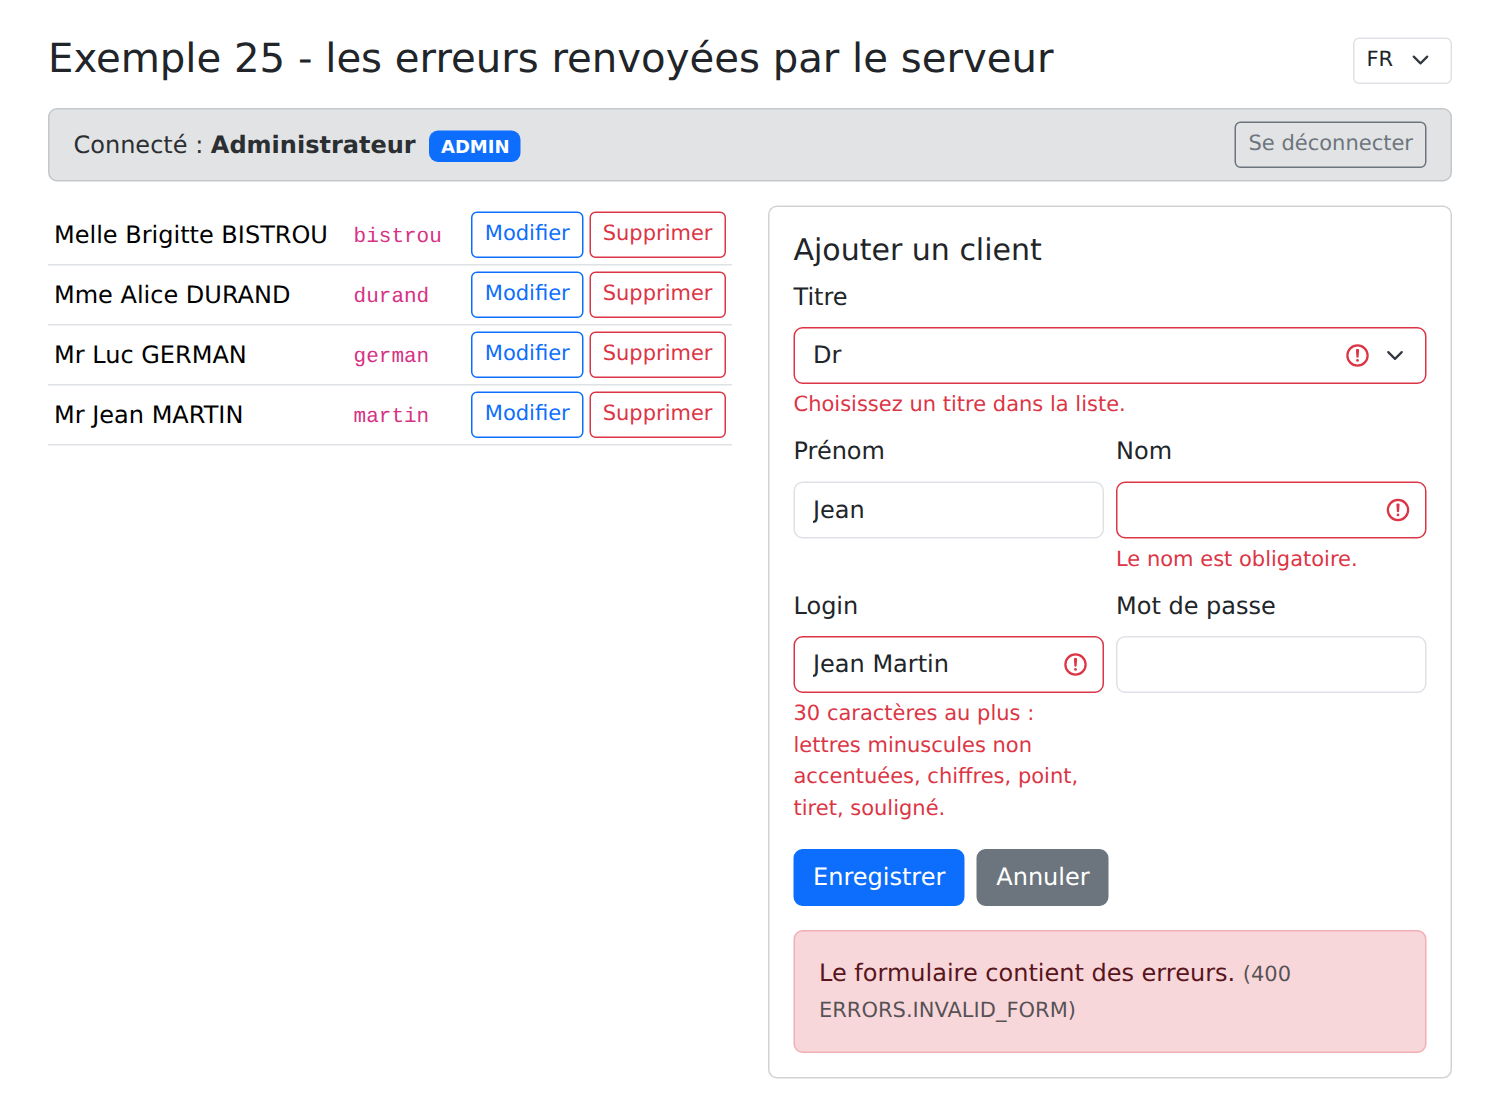1500x1115 pixels.
Task: Click the 'german' login text
Action: (391, 355)
